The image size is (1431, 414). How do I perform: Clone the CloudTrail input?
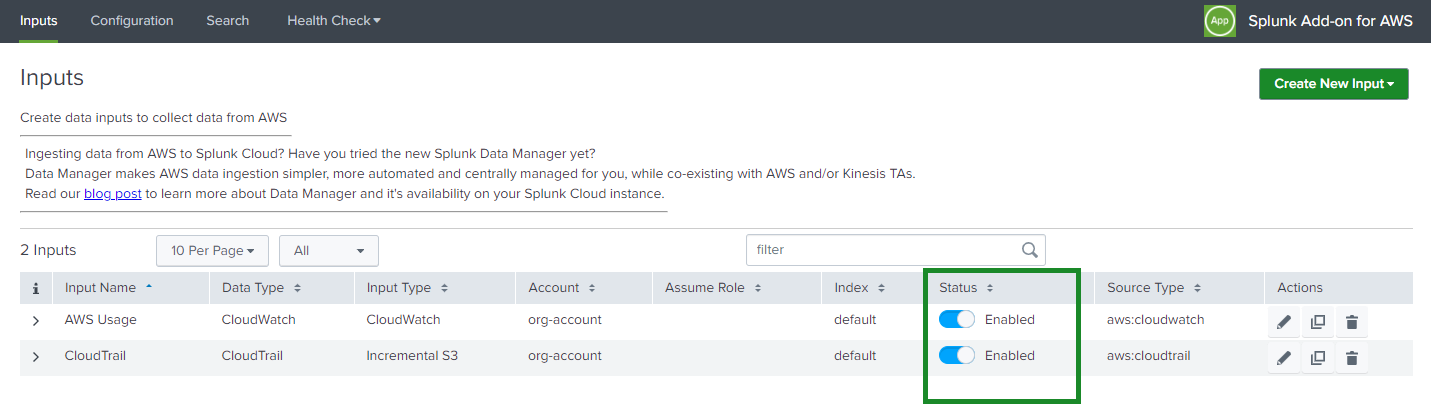tap(1318, 357)
